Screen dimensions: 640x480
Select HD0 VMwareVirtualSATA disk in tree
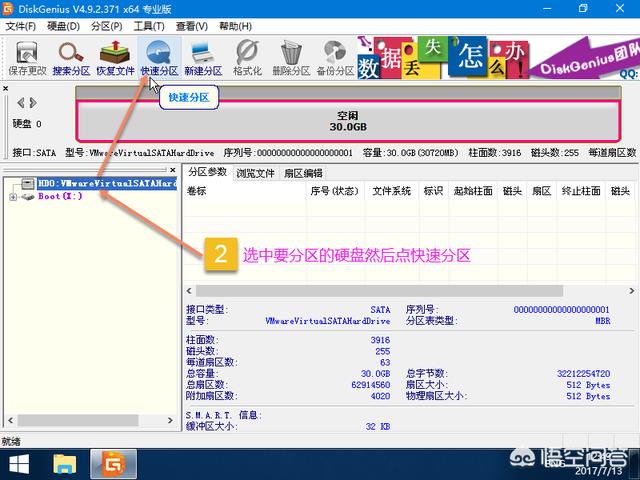coord(107,184)
